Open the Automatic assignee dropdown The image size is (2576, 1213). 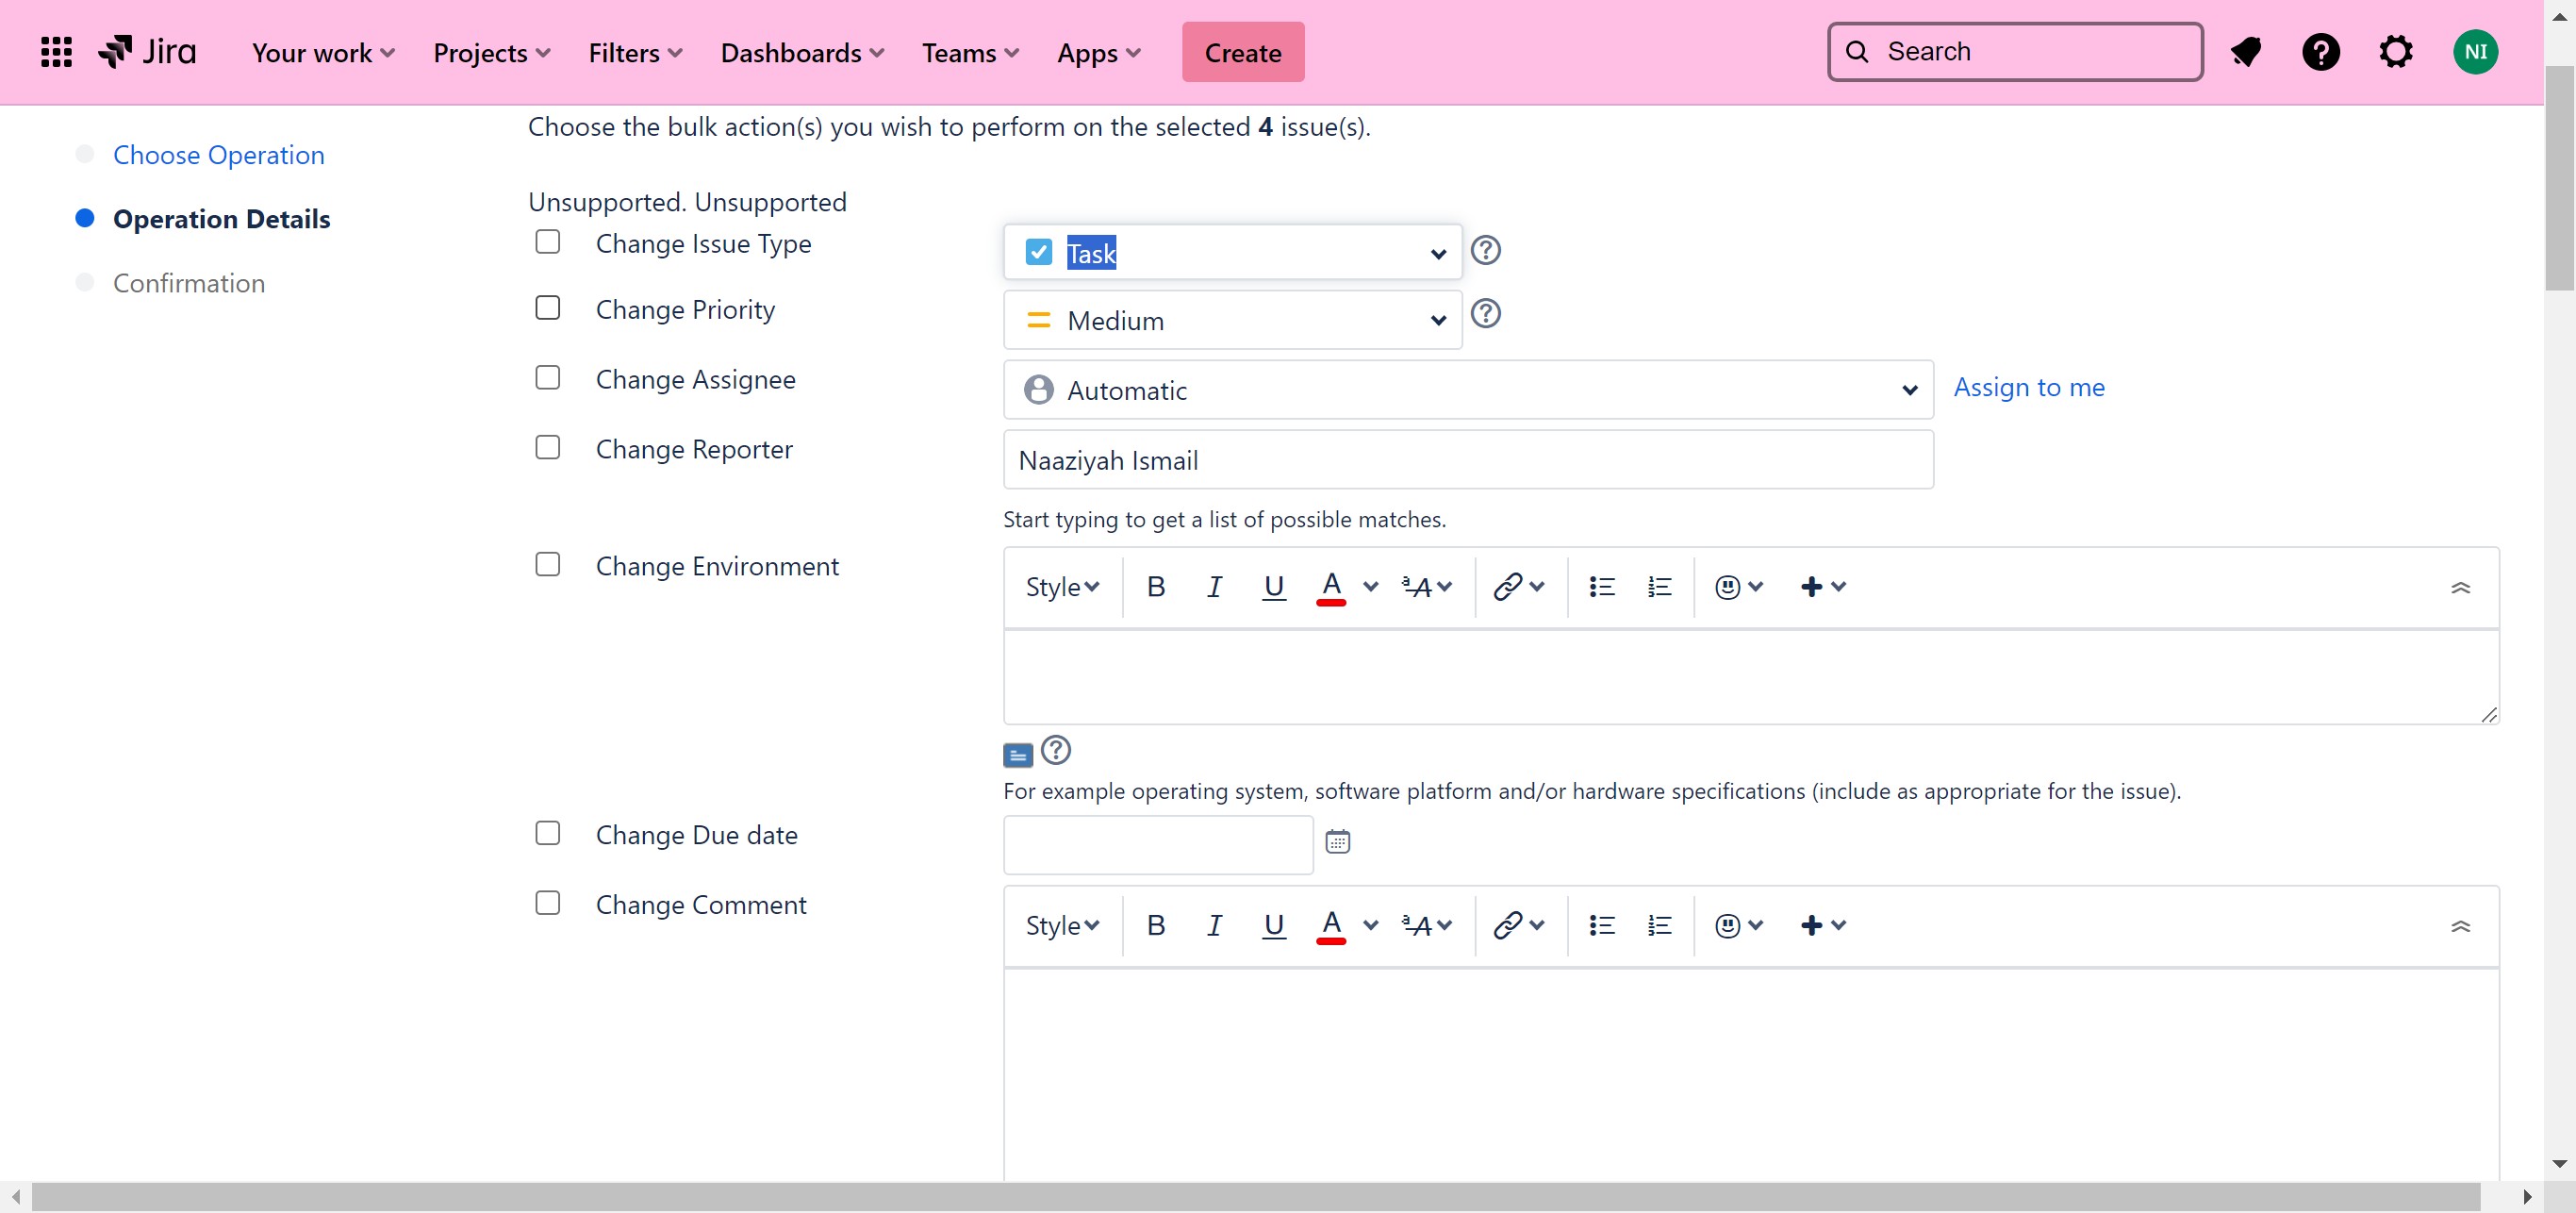1467,390
